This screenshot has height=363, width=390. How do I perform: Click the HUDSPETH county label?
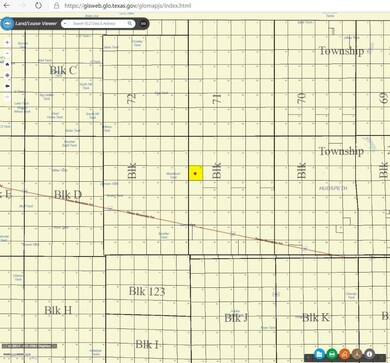333,188
